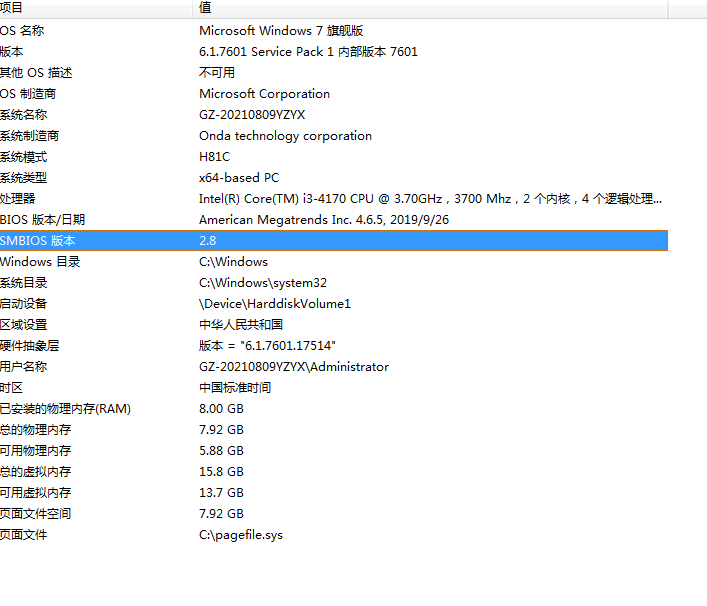Select the 用户名称 row label
The width and height of the screenshot is (707, 606).
coord(23,367)
